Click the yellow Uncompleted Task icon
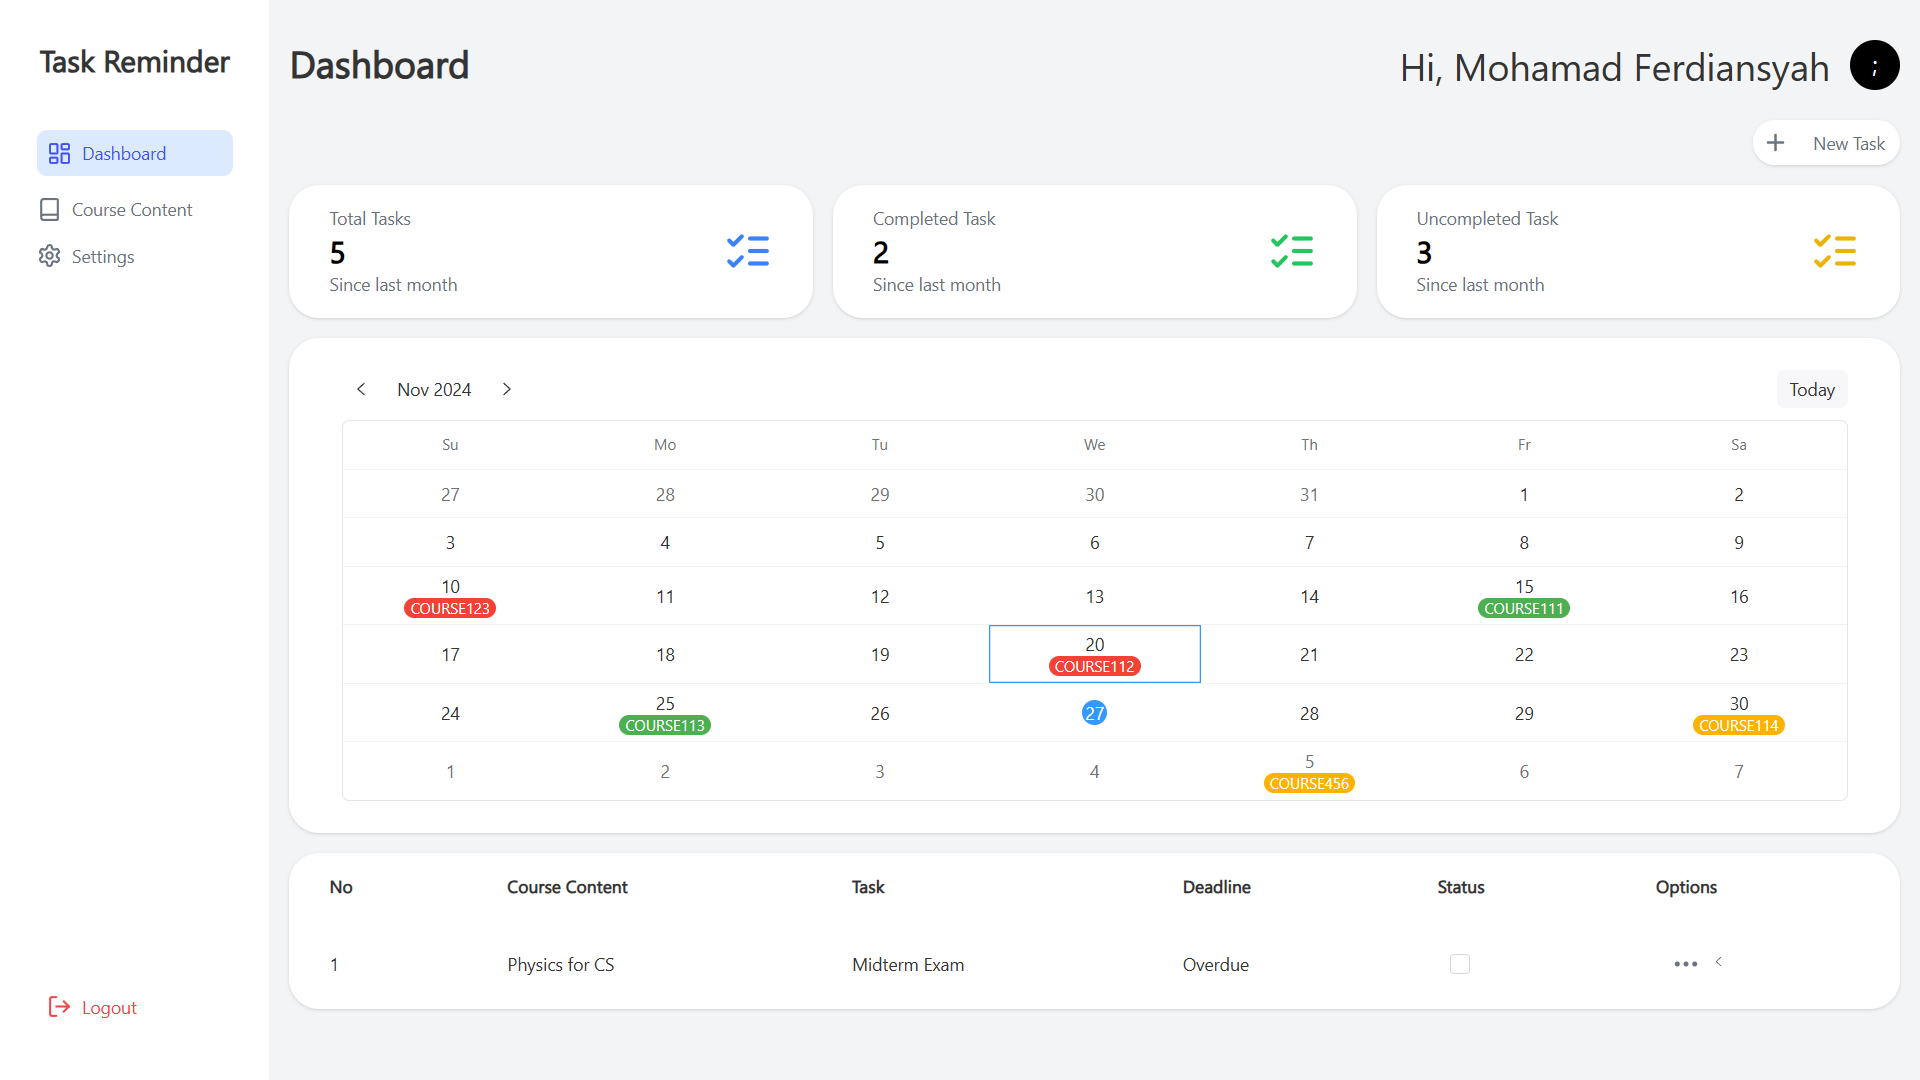 pos(1834,251)
